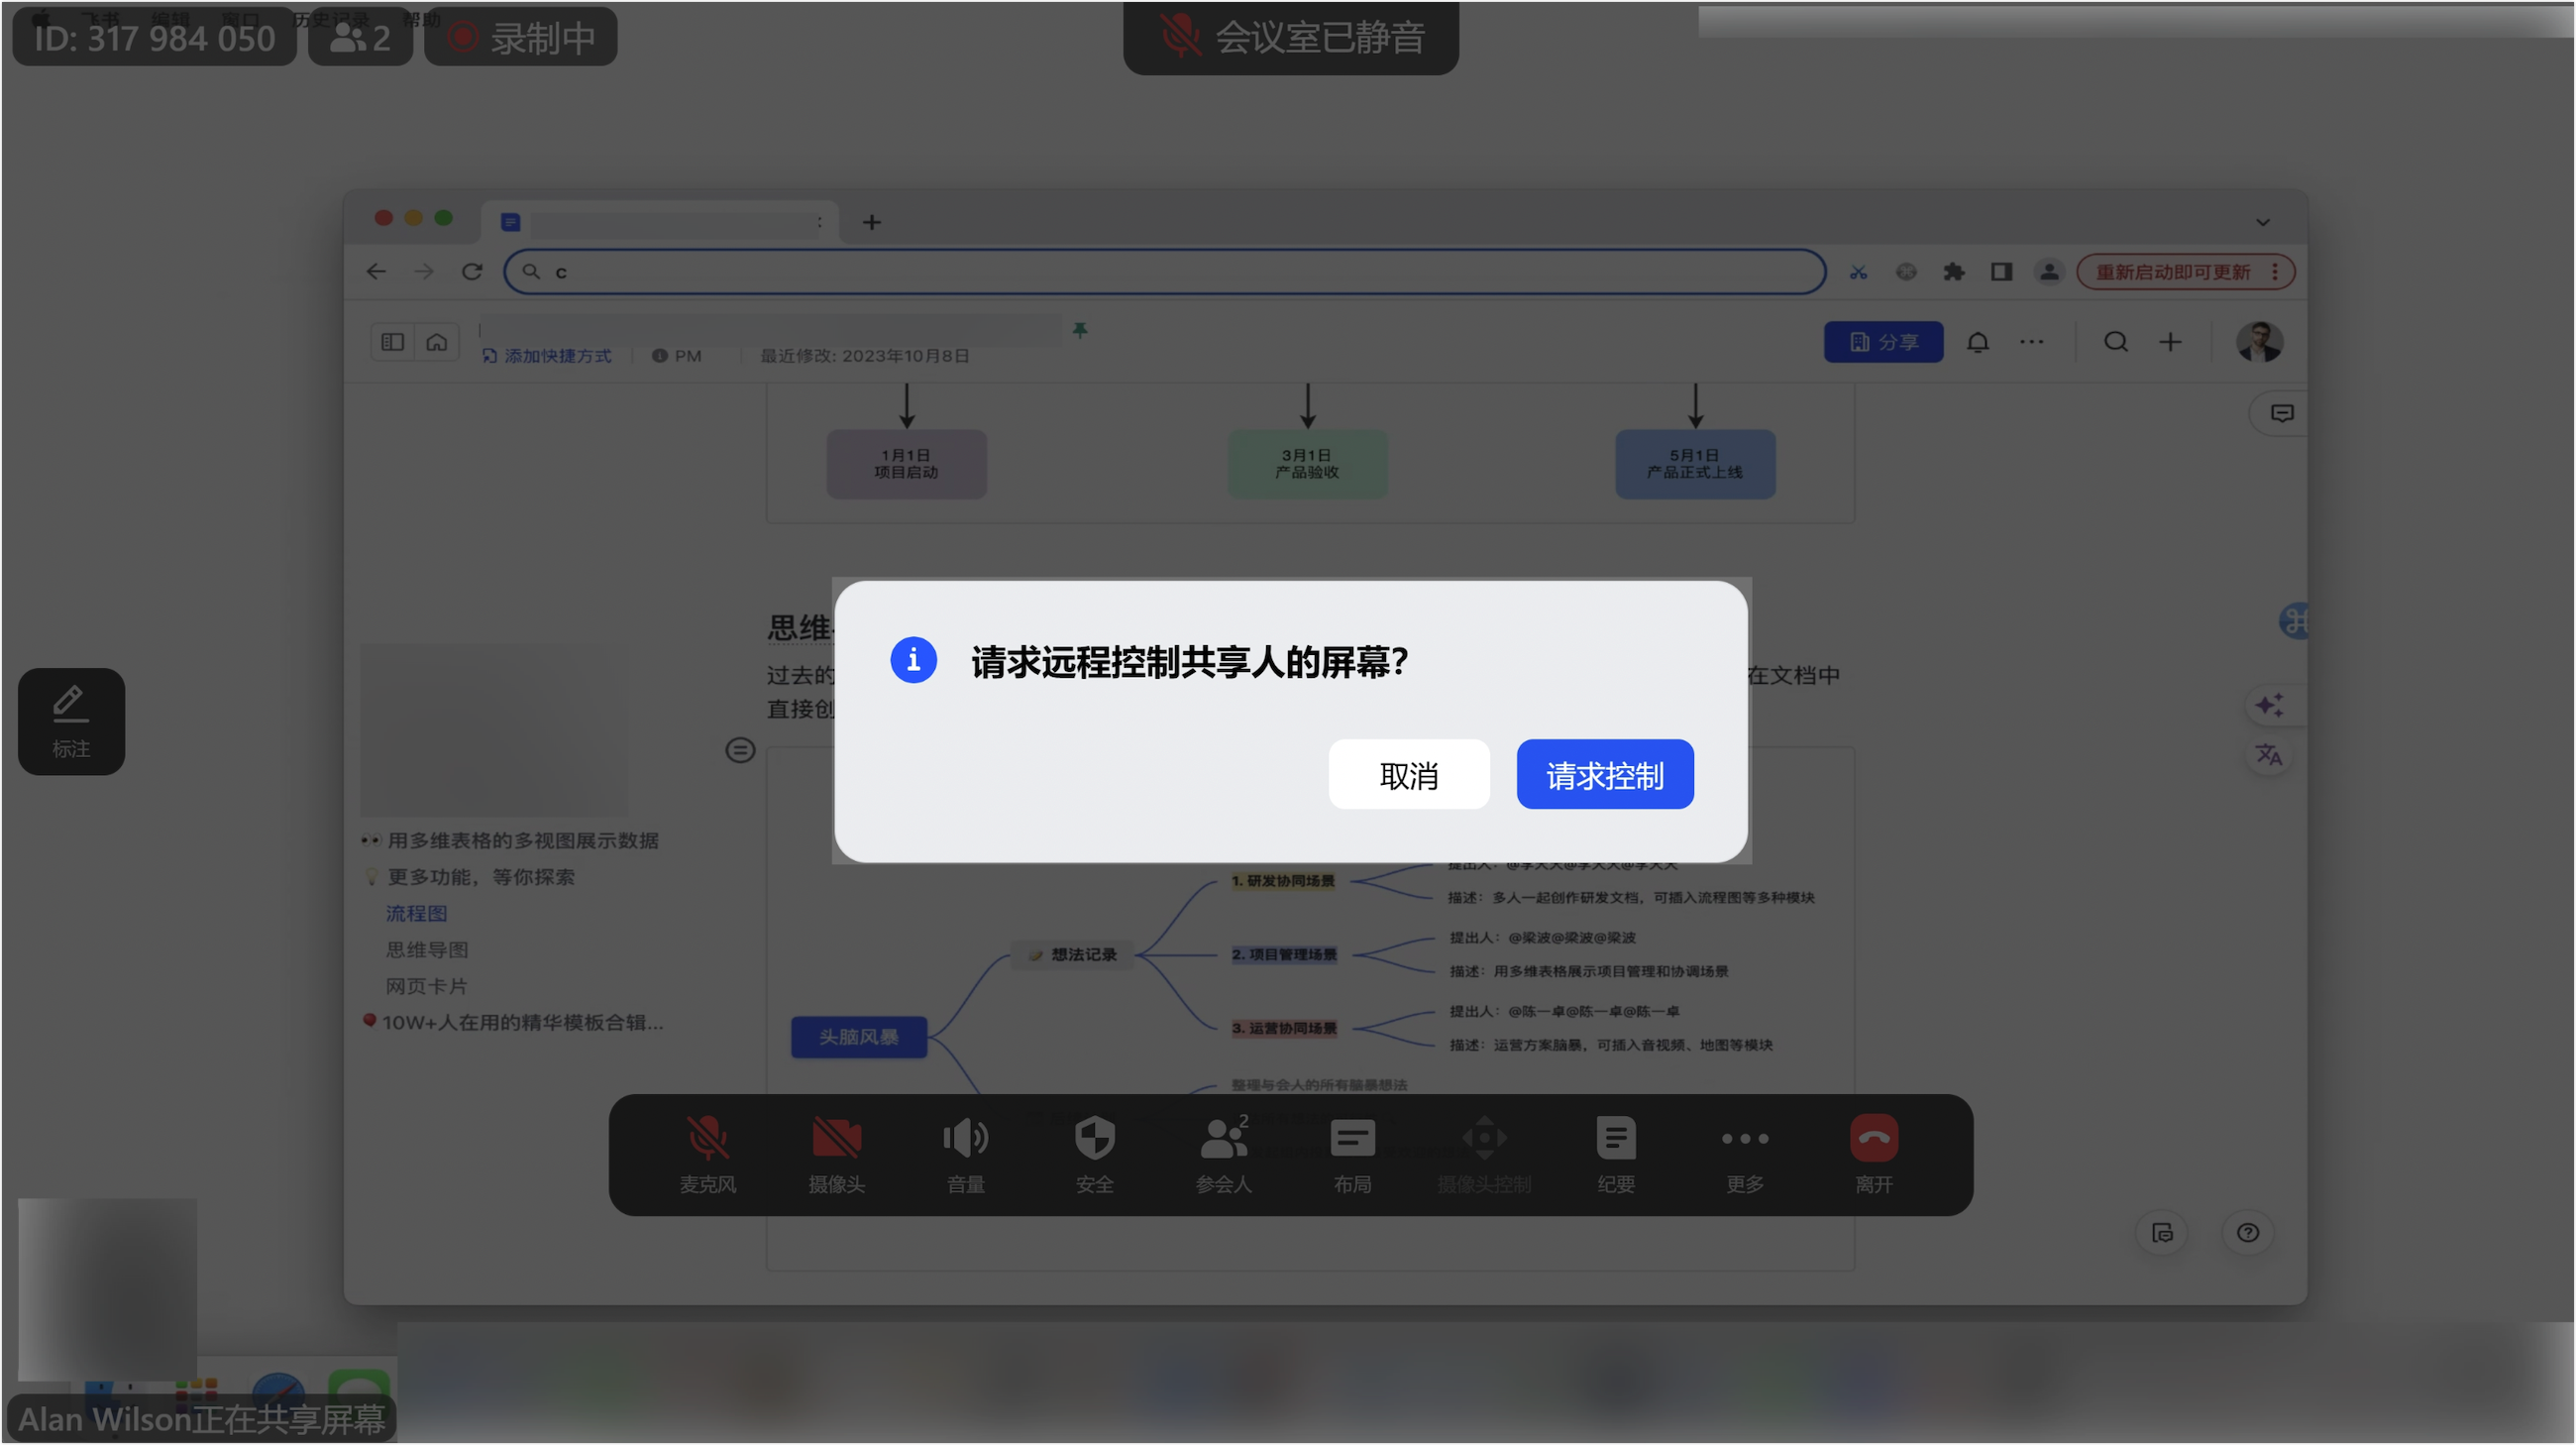
Task: Expand the browser tab list chevron
Action: point(2262,222)
